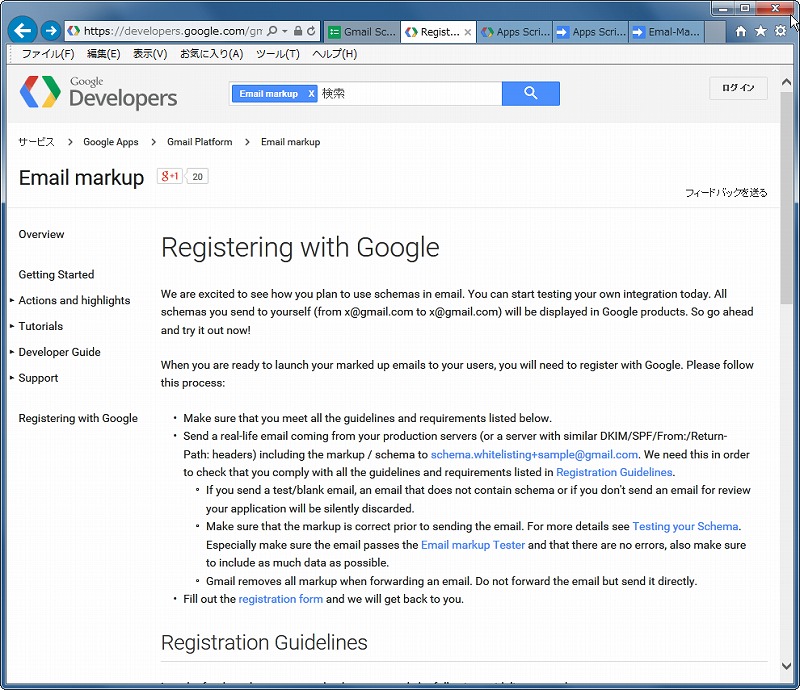Open the registration form link

(281, 599)
